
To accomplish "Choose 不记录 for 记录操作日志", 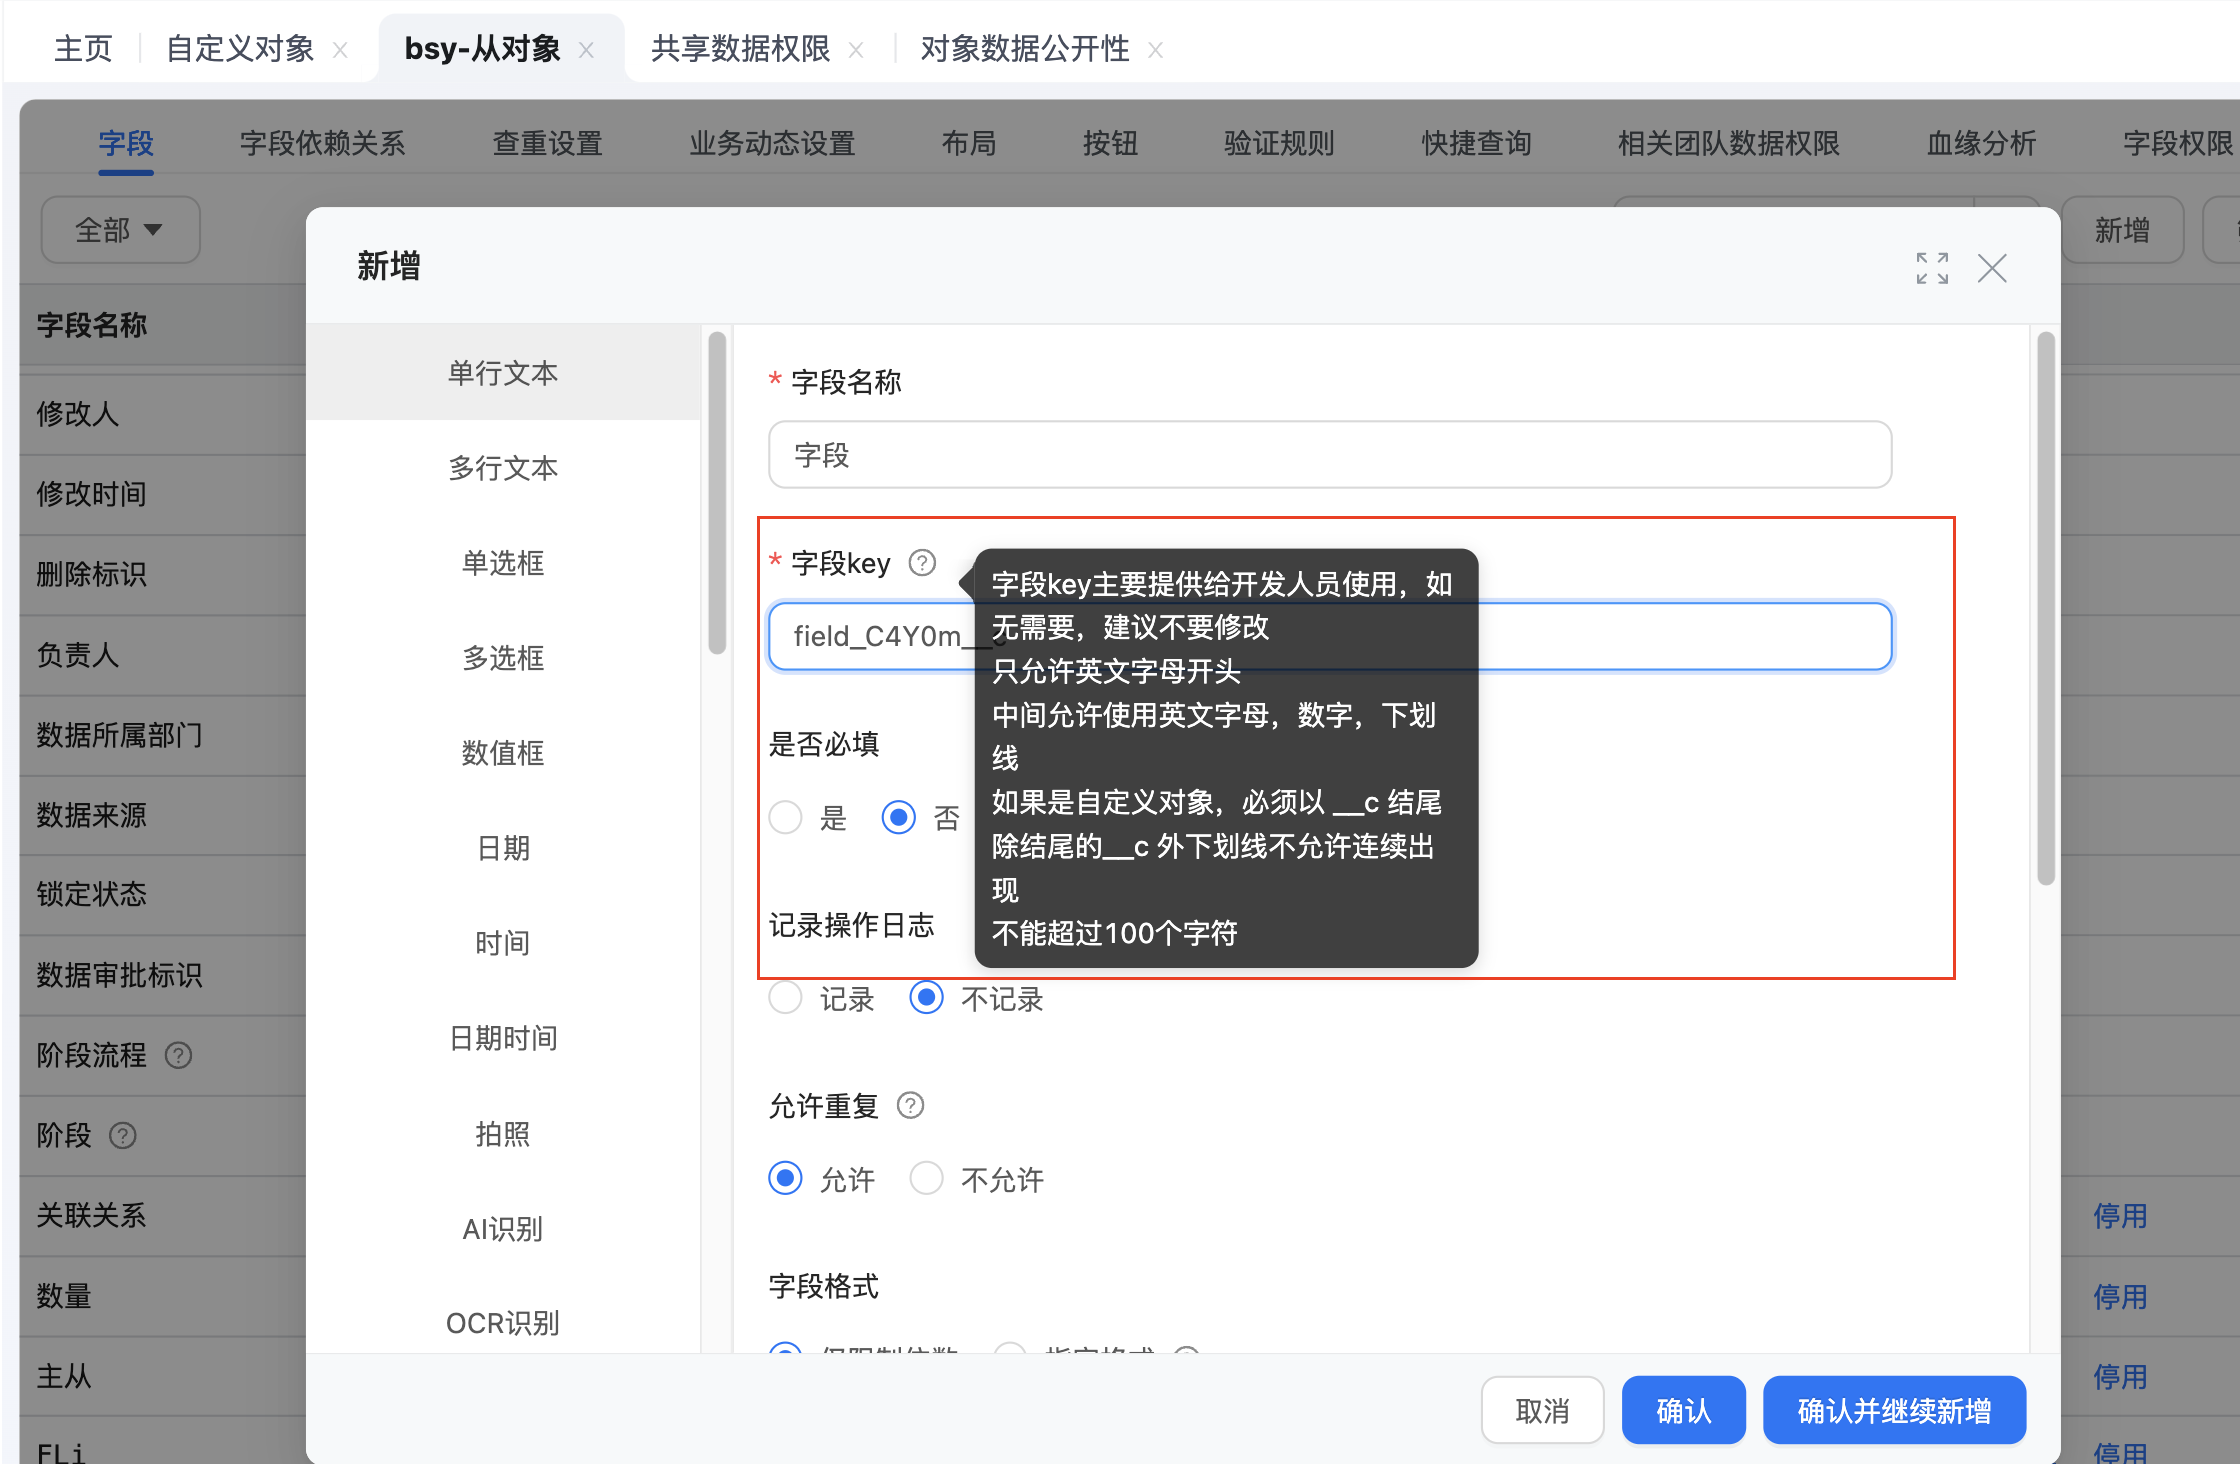I will (x=926, y=998).
